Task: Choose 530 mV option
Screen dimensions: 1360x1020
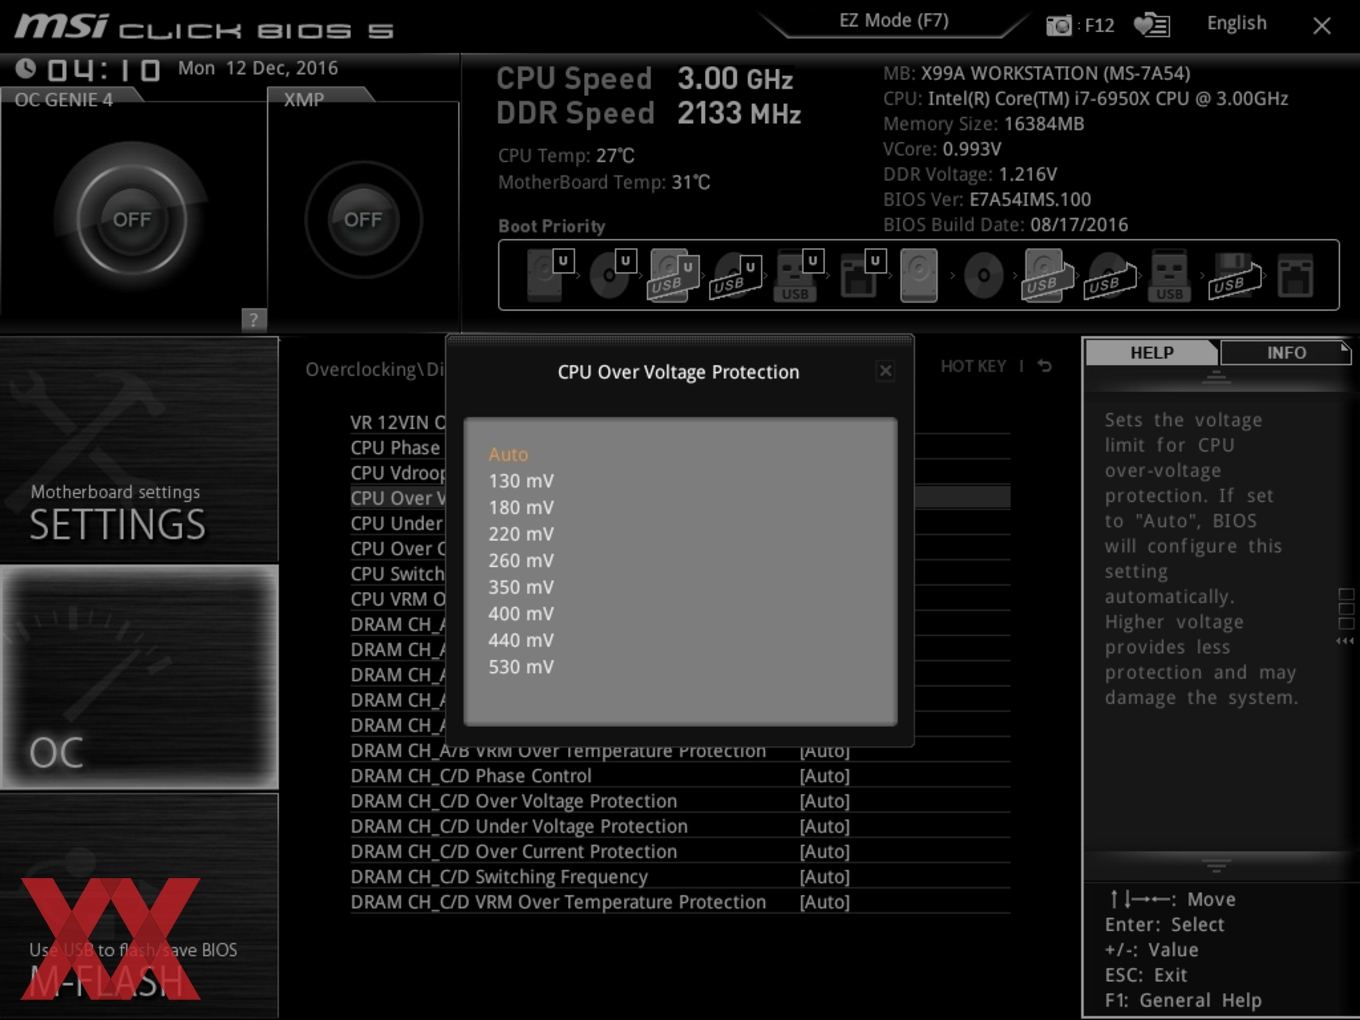Action: pos(521,667)
